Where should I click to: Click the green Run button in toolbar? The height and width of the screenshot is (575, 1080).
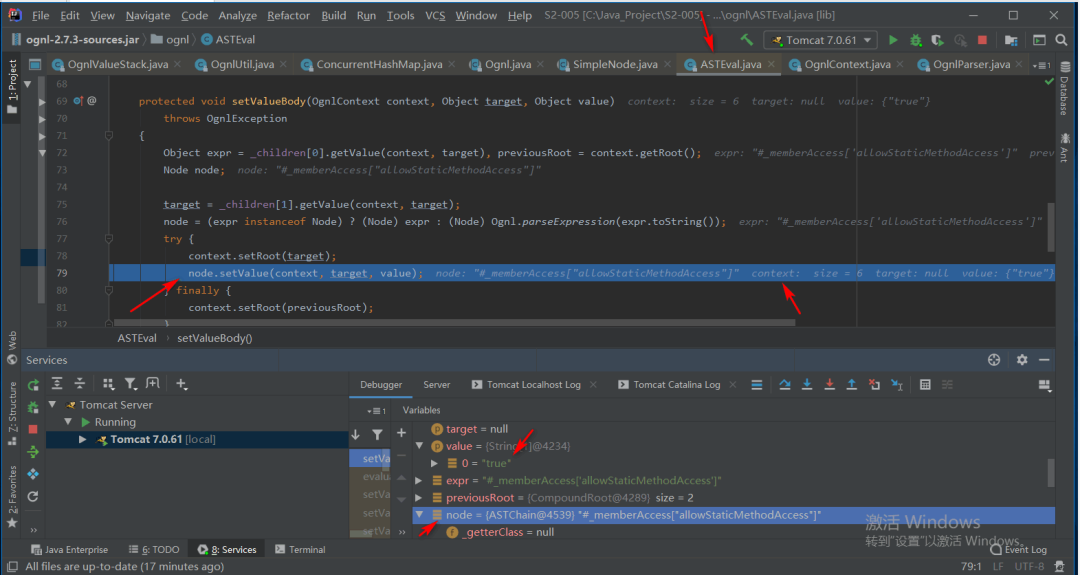[x=893, y=40]
